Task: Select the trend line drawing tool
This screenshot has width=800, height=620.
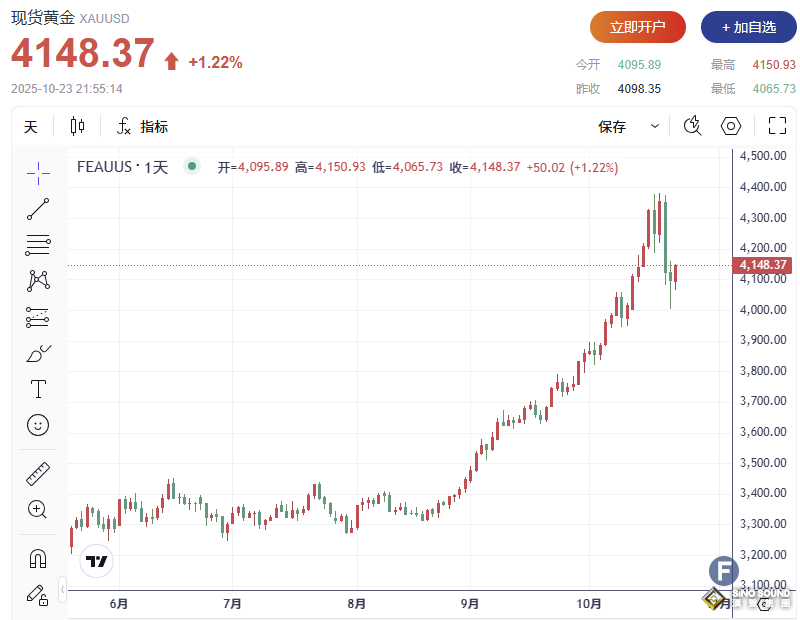Action: [x=38, y=209]
